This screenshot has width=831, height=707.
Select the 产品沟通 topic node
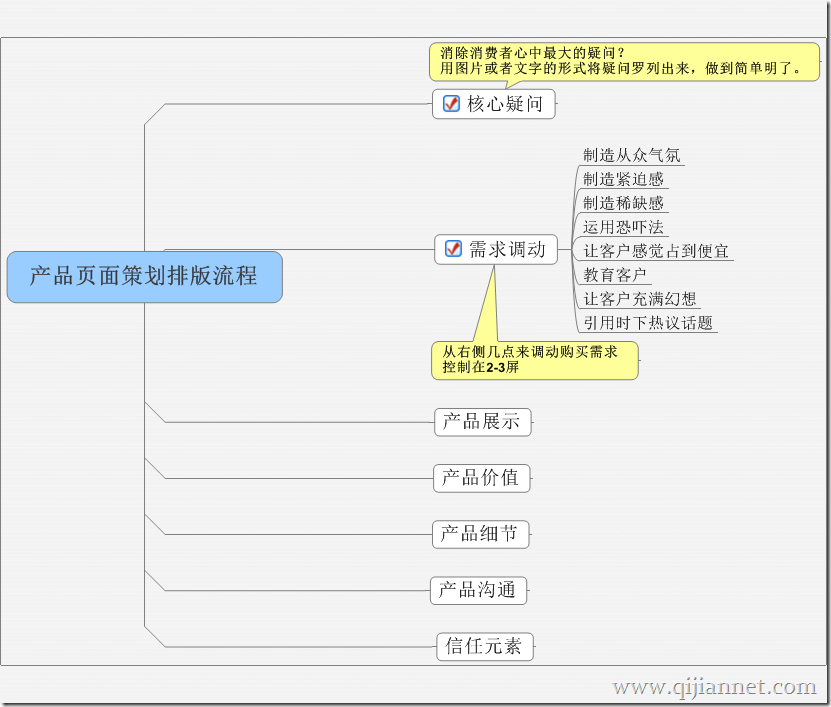pyautogui.click(x=479, y=590)
